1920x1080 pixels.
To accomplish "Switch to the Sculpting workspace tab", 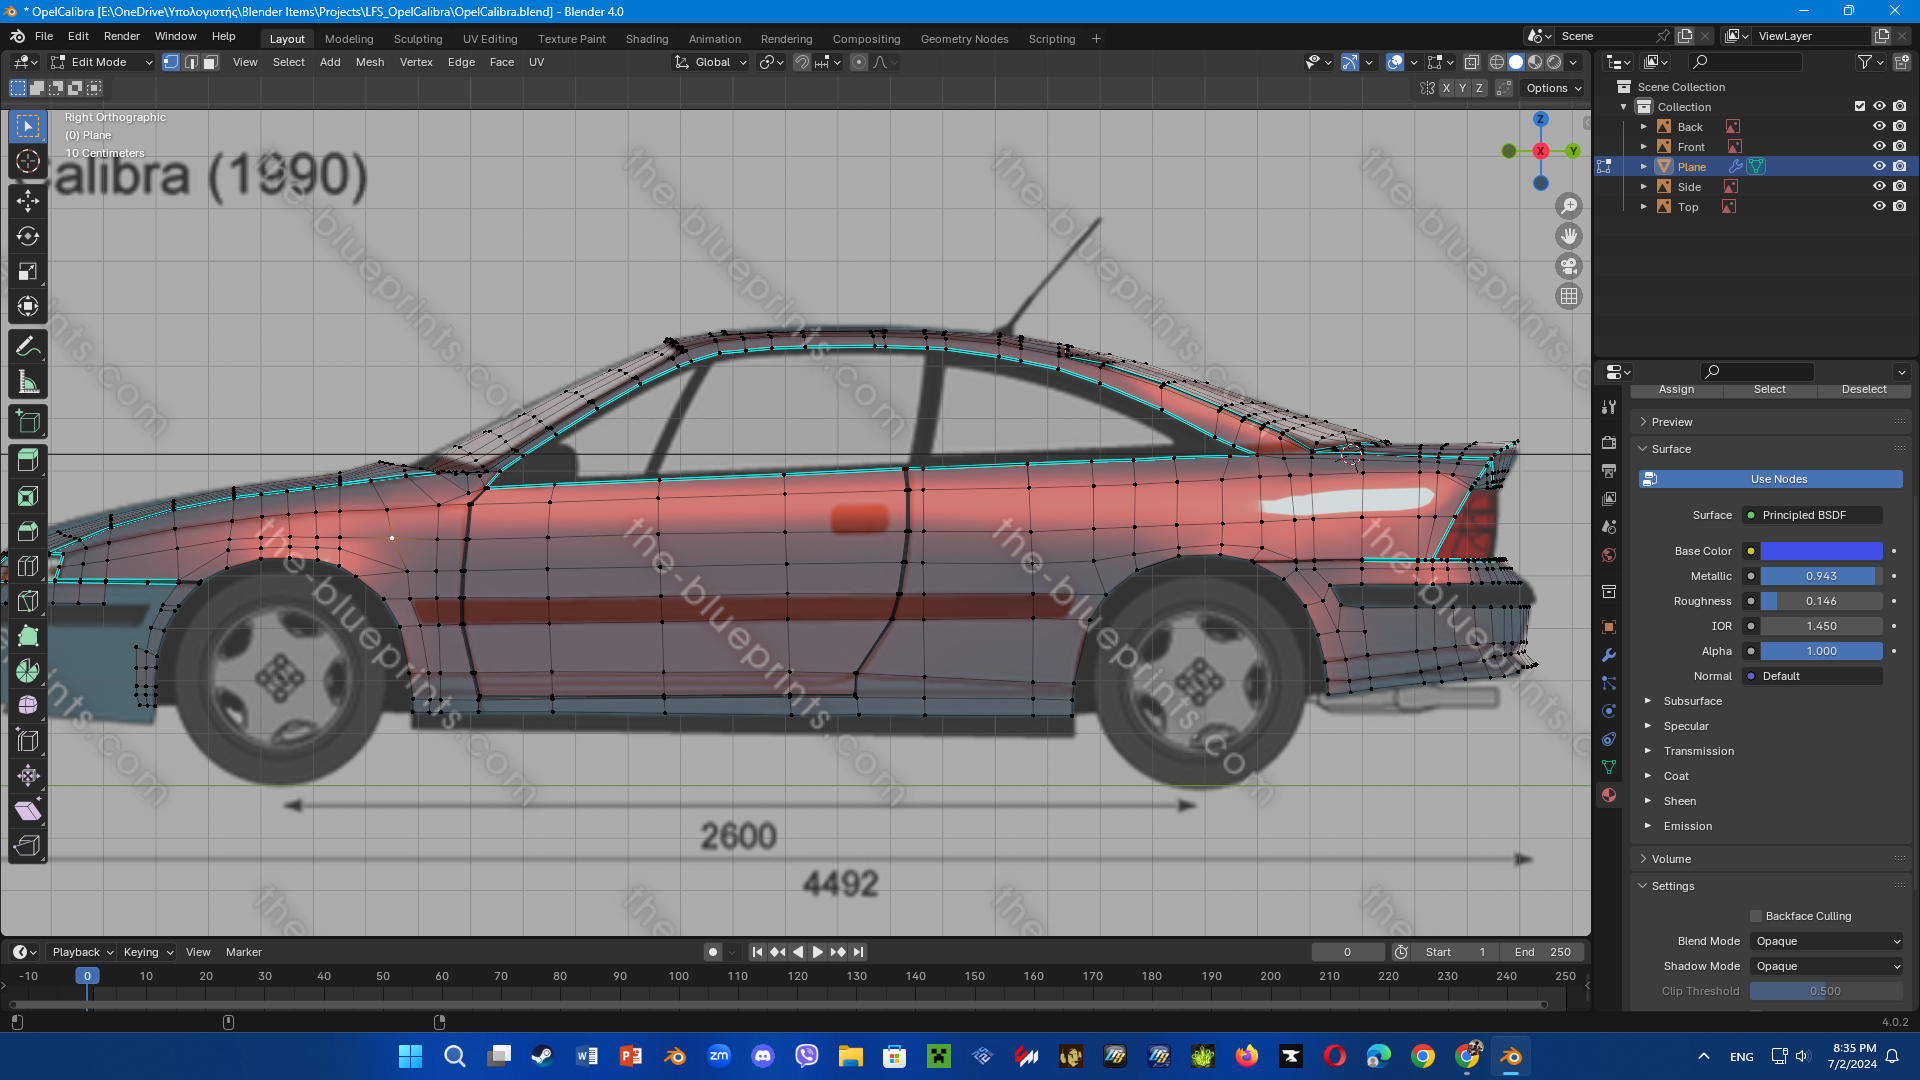I will [x=417, y=39].
